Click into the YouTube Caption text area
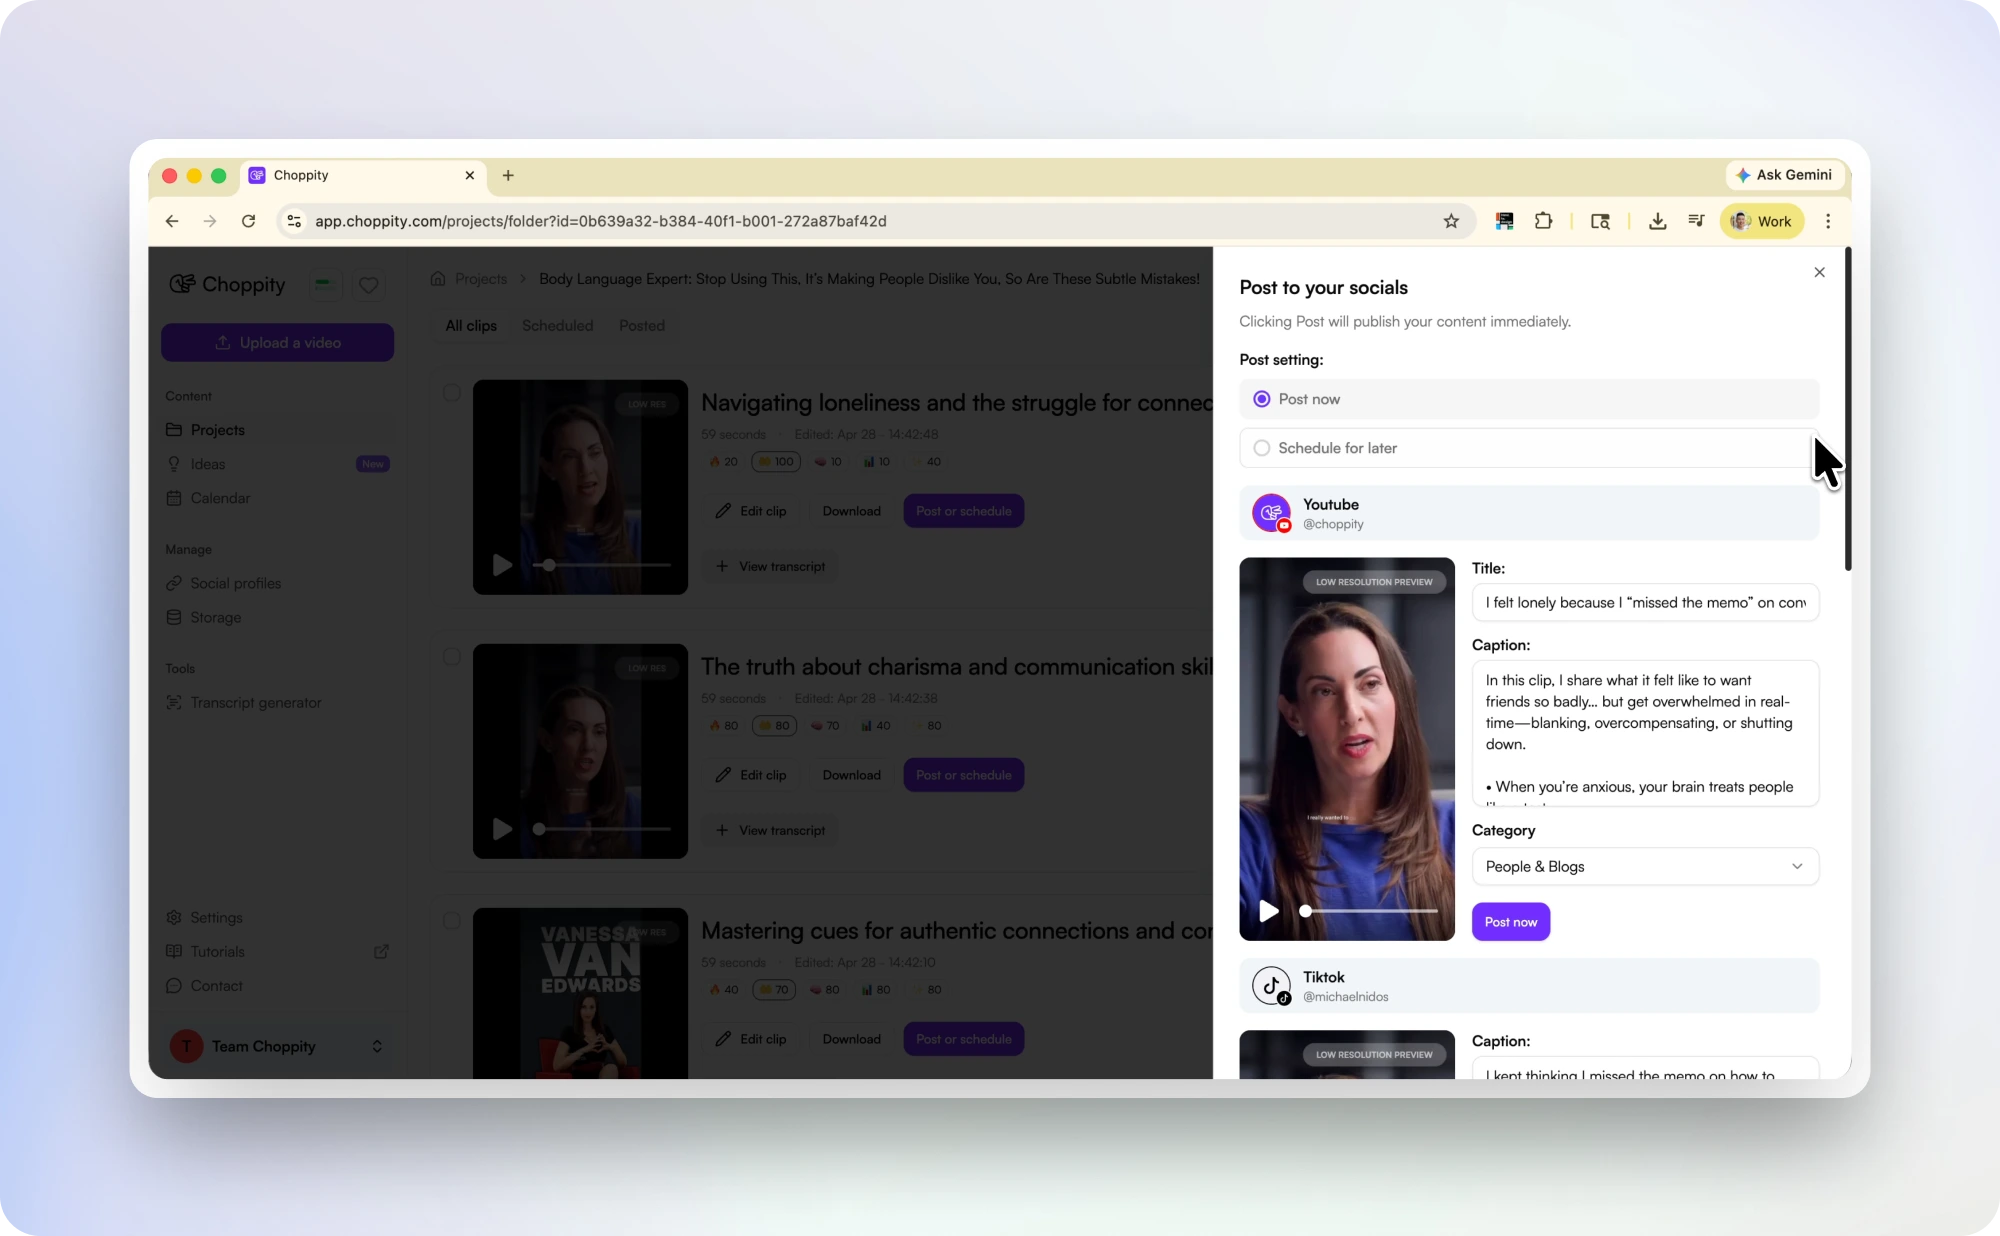 1645,733
